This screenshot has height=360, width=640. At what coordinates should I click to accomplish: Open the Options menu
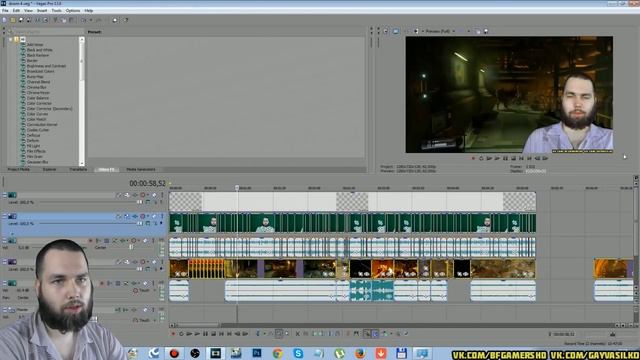coord(73,11)
